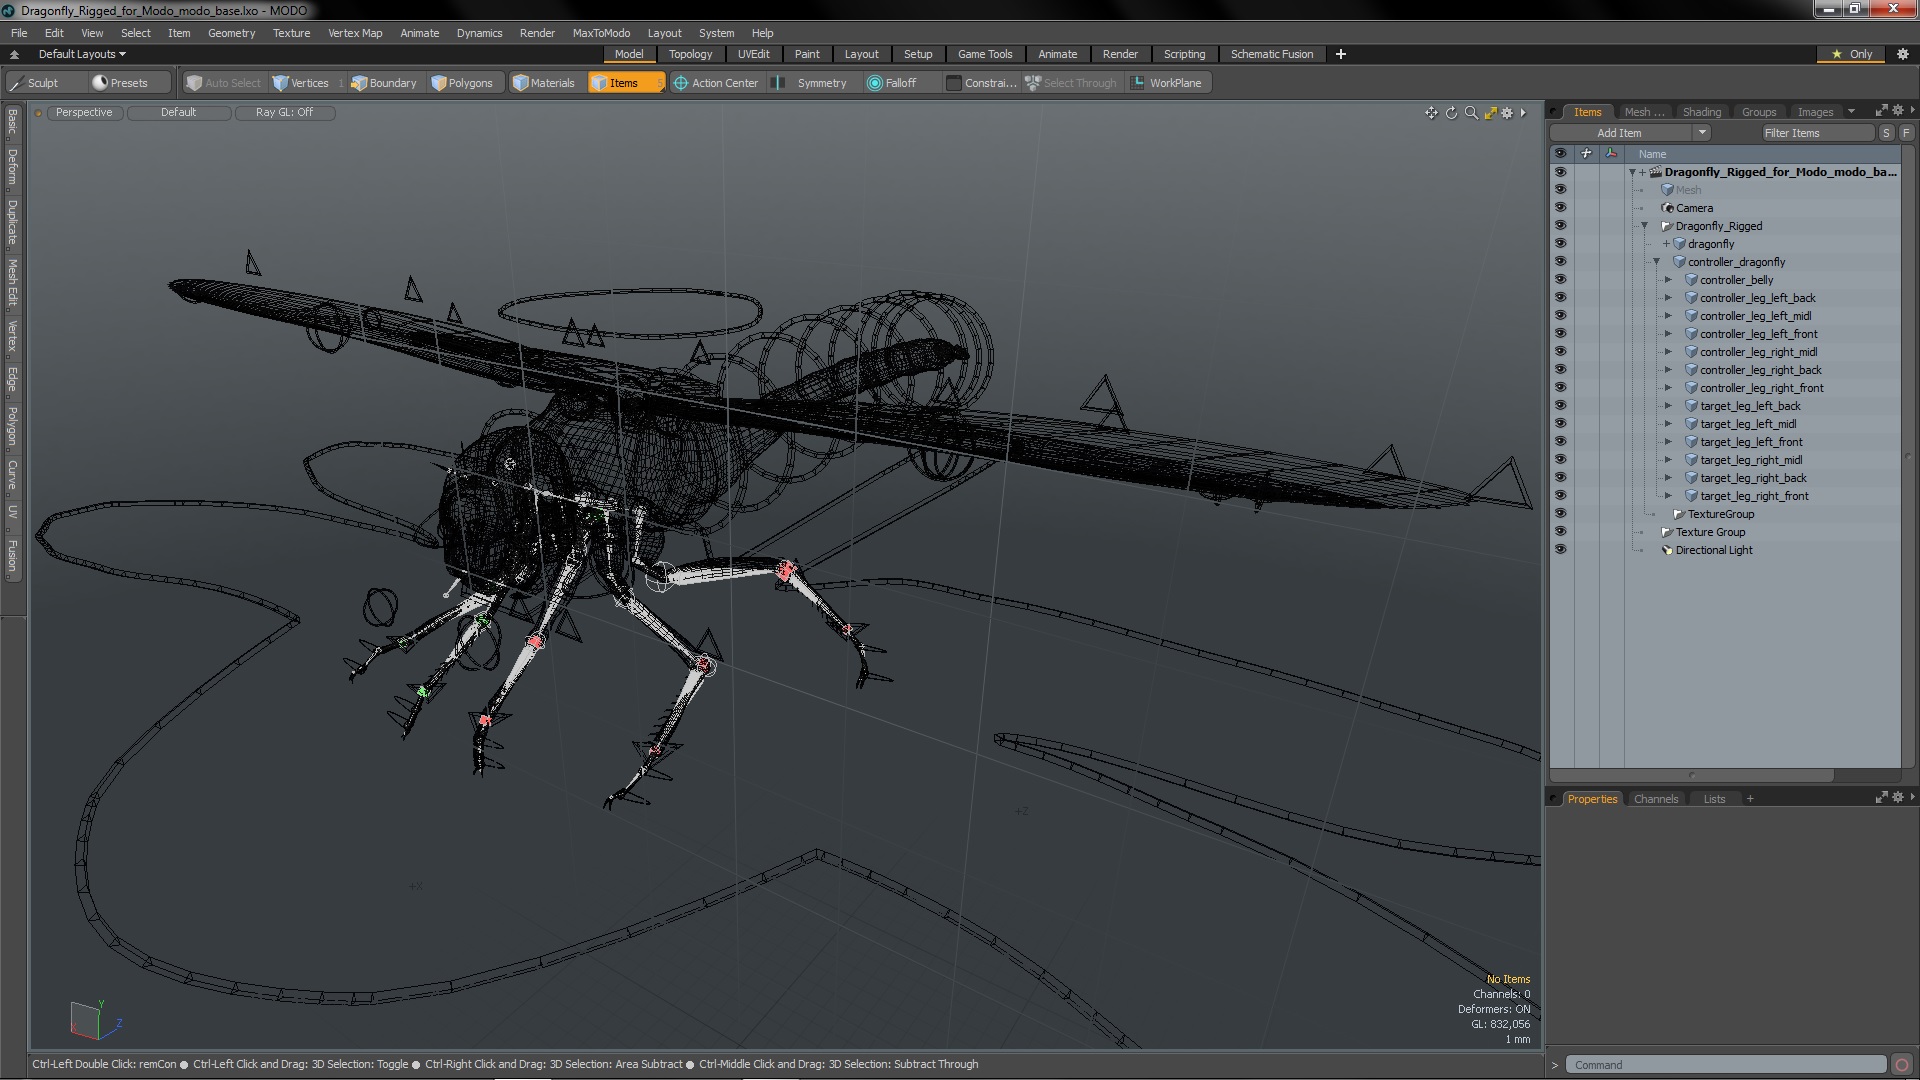
Task: Expand the dragonfly mesh plus node
Action: tap(1666, 244)
